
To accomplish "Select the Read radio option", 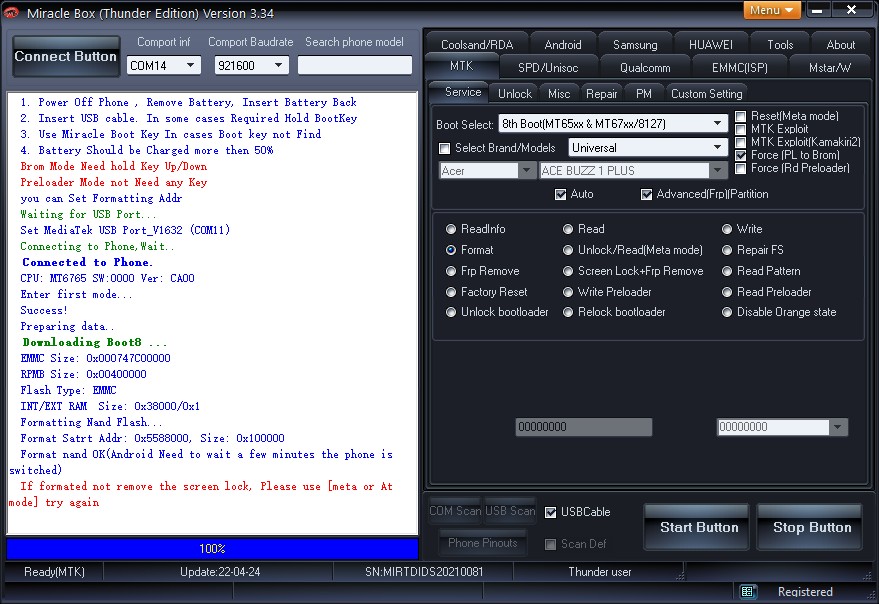I will 568,229.
